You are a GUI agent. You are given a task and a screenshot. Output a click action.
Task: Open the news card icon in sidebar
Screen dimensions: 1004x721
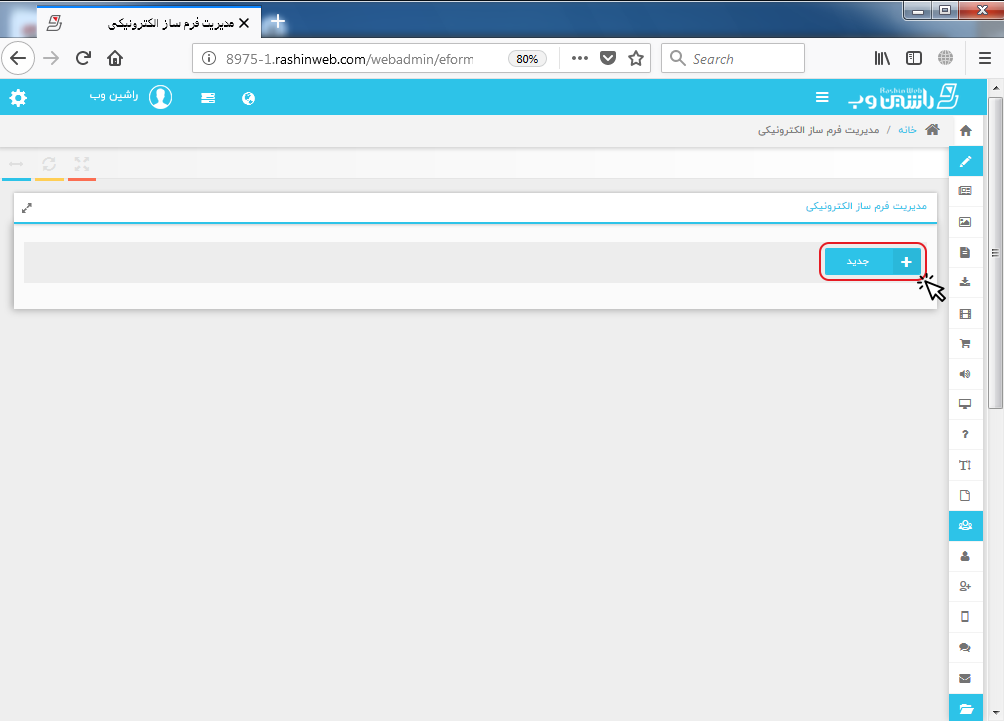click(965, 191)
